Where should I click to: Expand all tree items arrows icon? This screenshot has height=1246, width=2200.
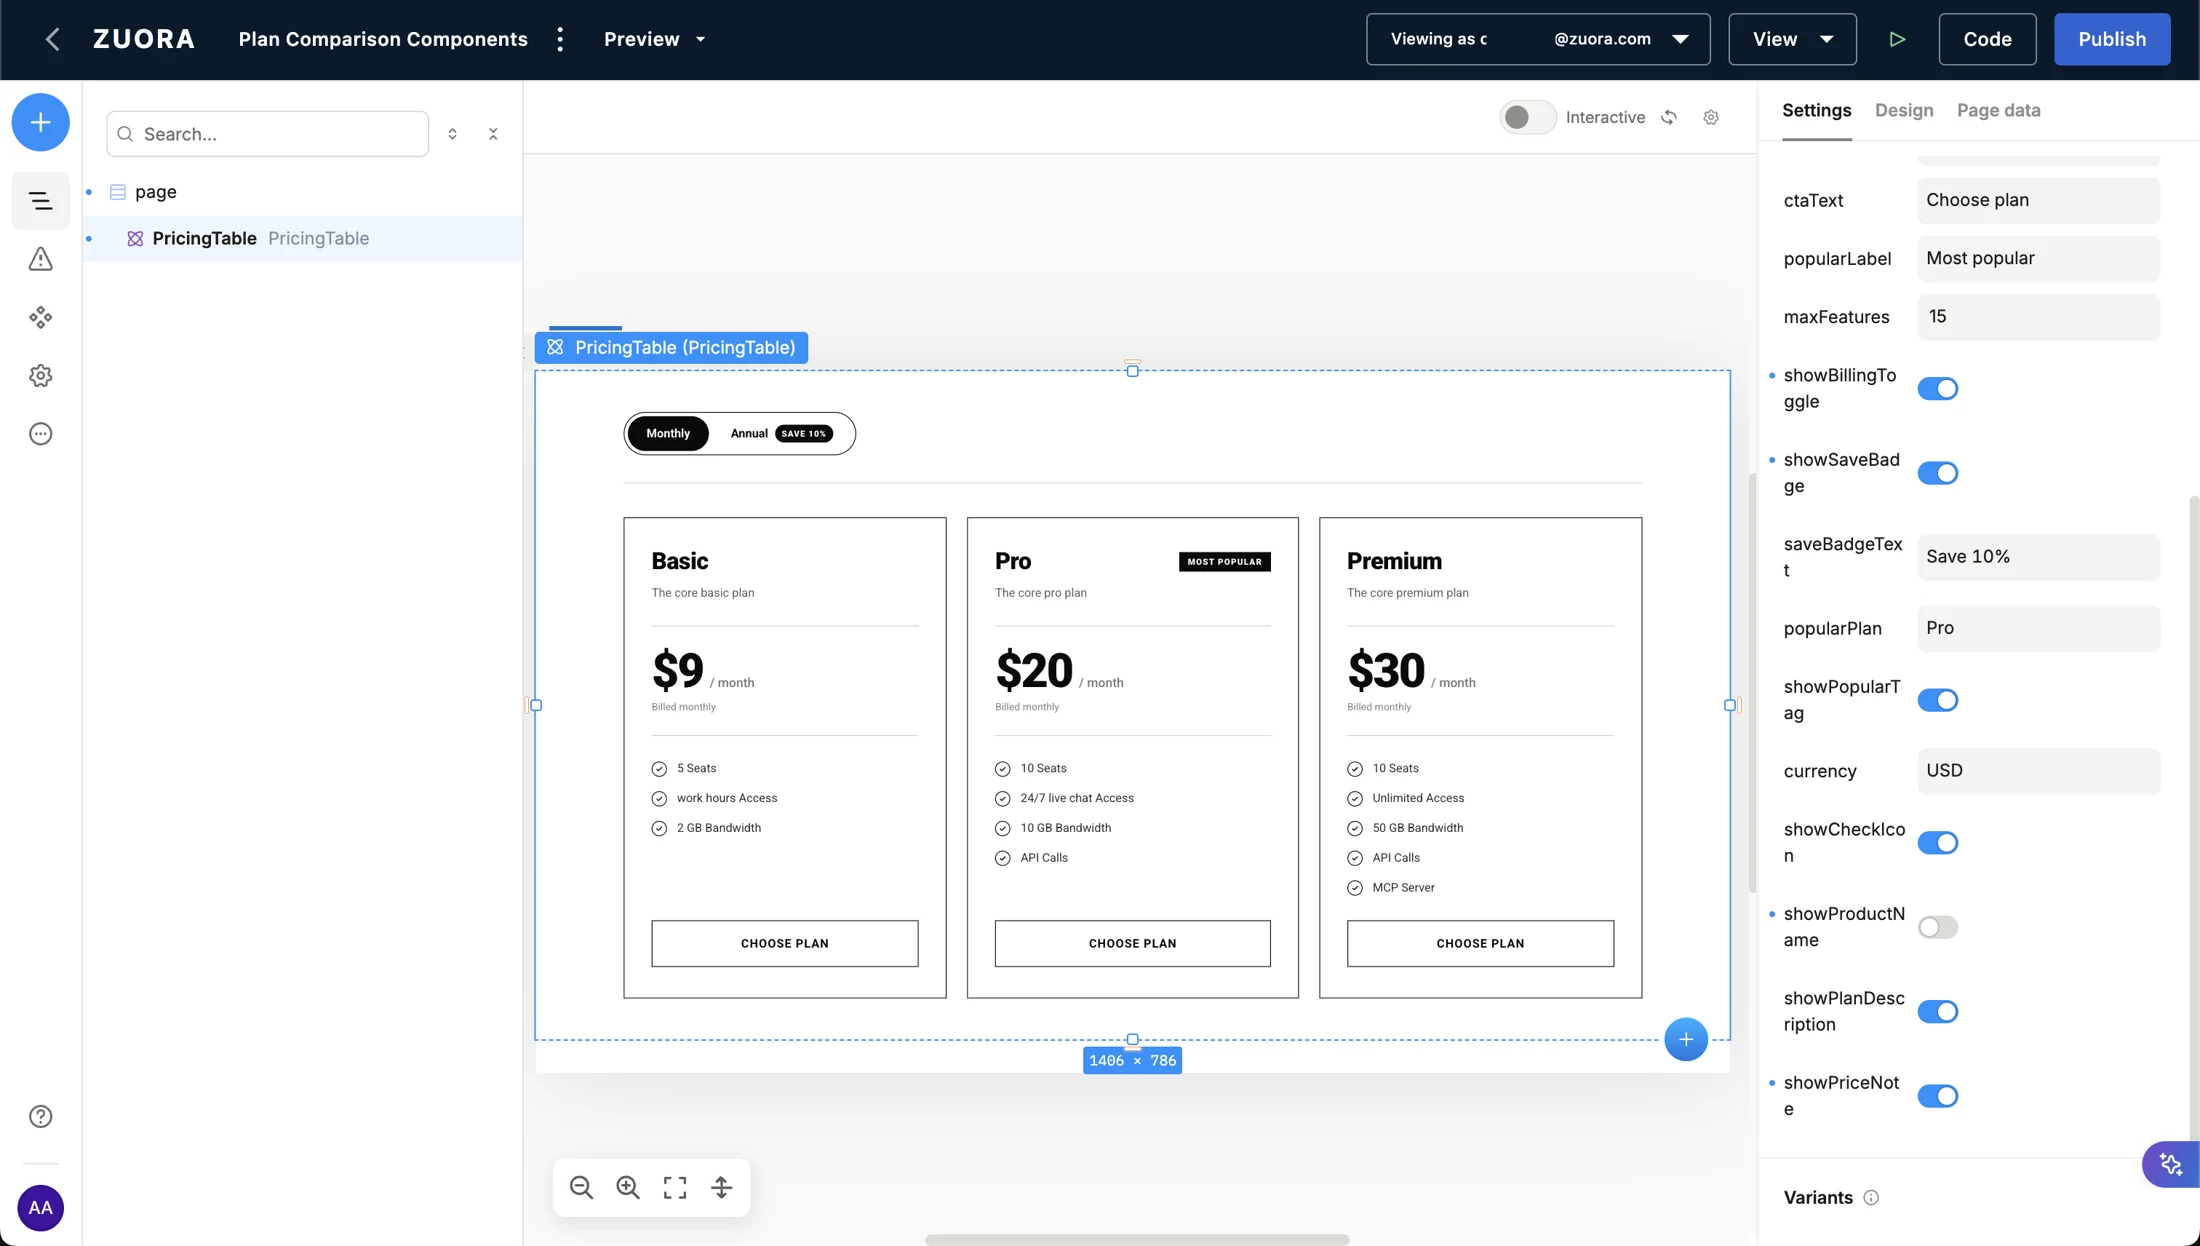click(x=452, y=134)
